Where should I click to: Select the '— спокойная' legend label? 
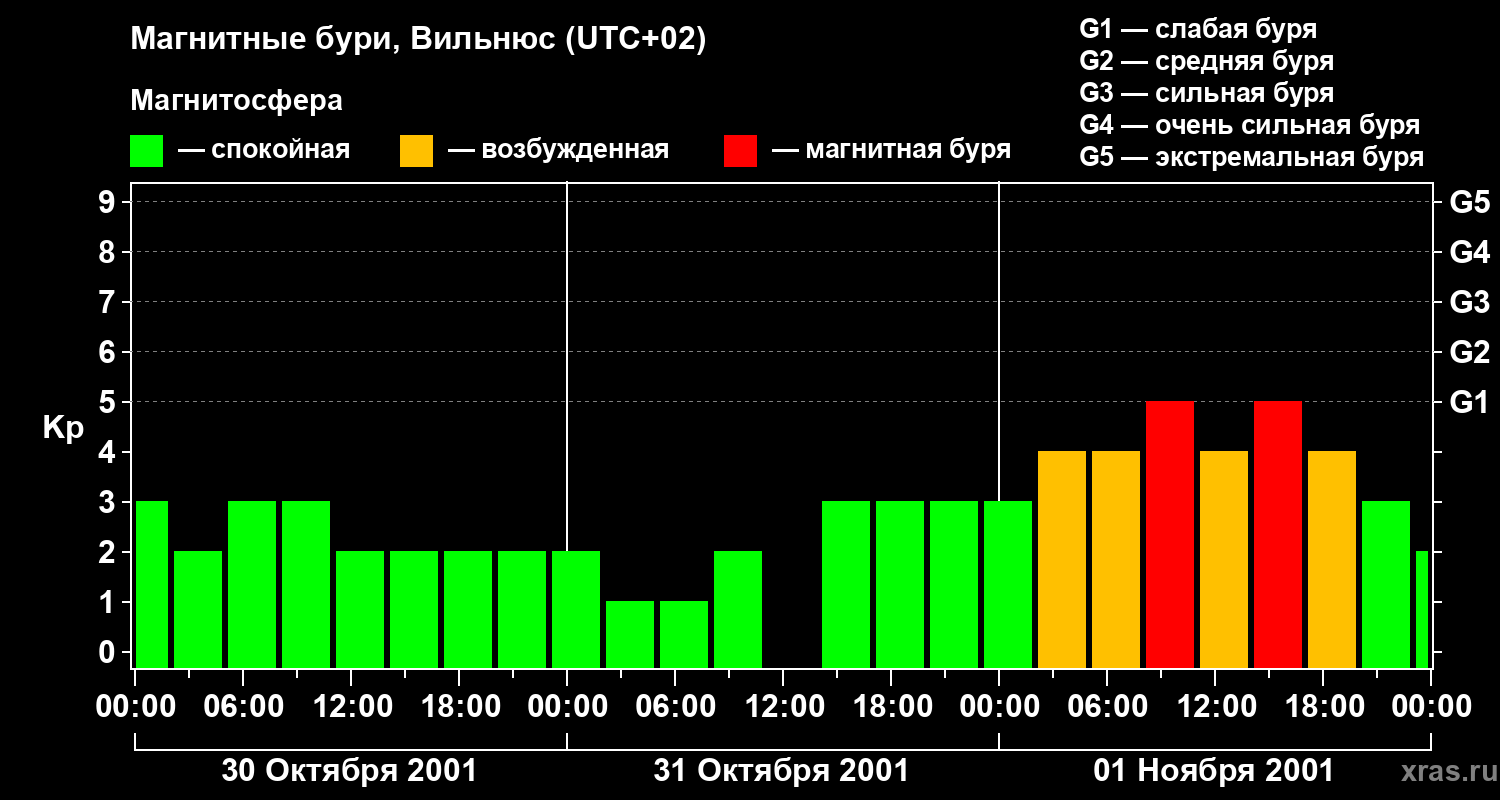(x=263, y=151)
